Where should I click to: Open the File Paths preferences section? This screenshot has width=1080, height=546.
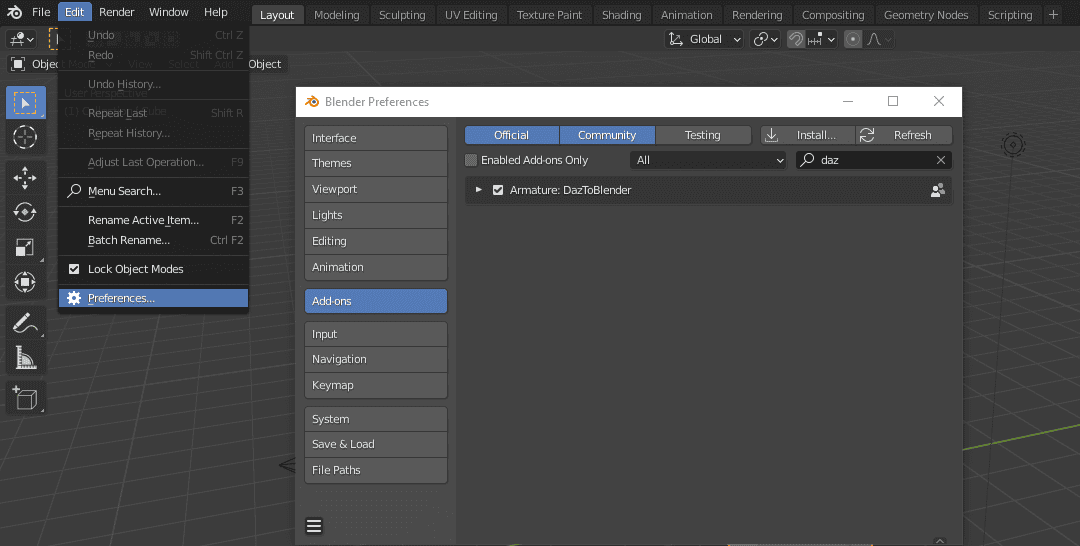point(376,470)
